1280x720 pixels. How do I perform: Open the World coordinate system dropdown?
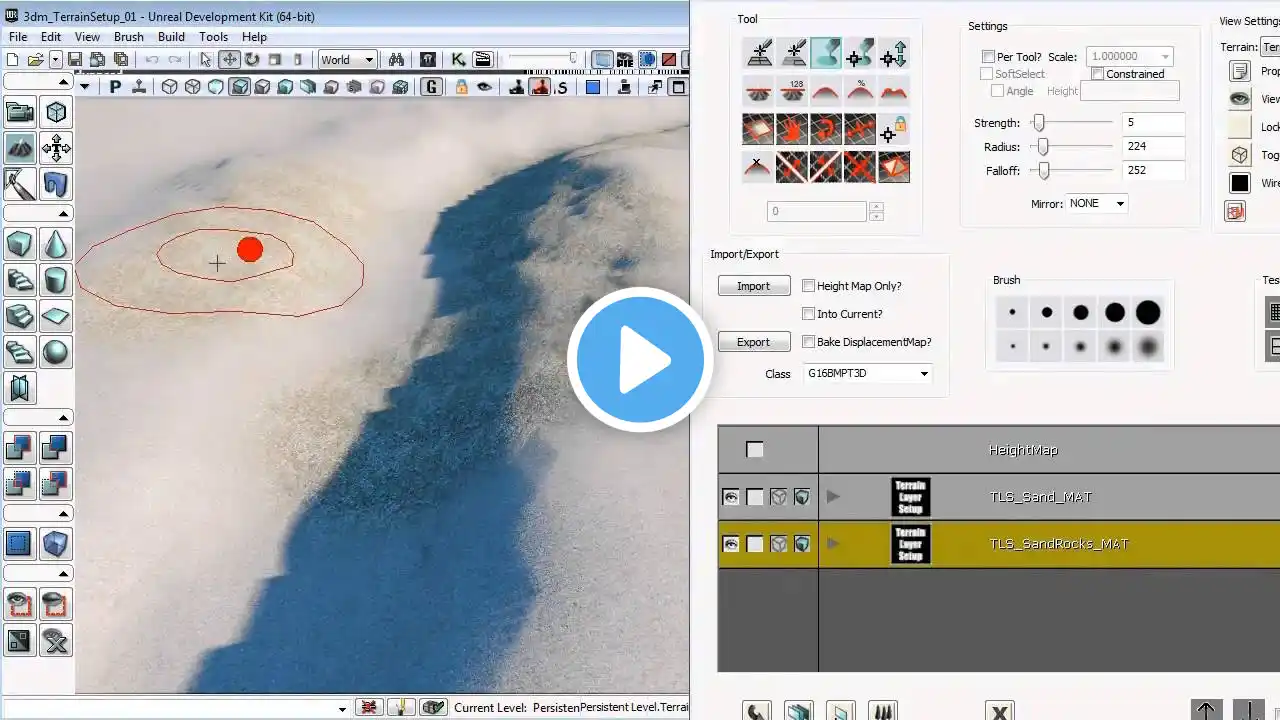coord(347,60)
